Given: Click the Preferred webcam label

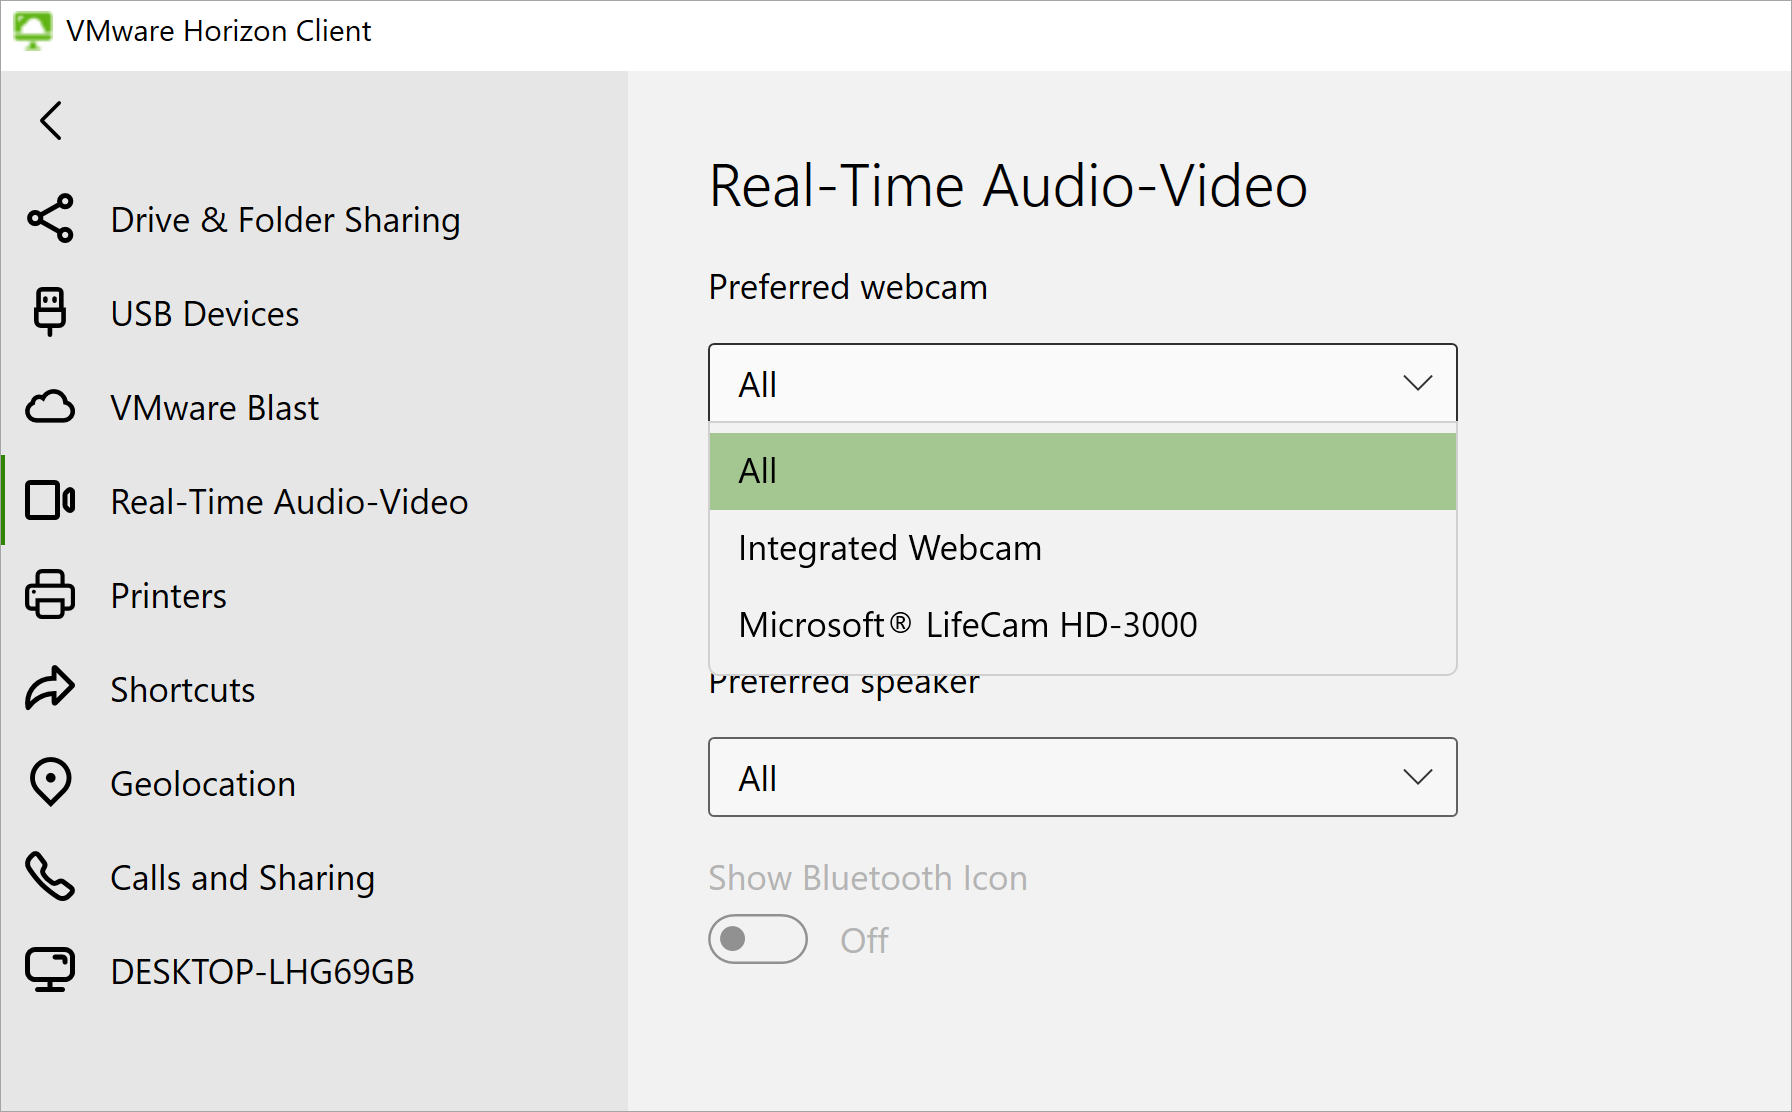Looking at the screenshot, I should (x=848, y=288).
